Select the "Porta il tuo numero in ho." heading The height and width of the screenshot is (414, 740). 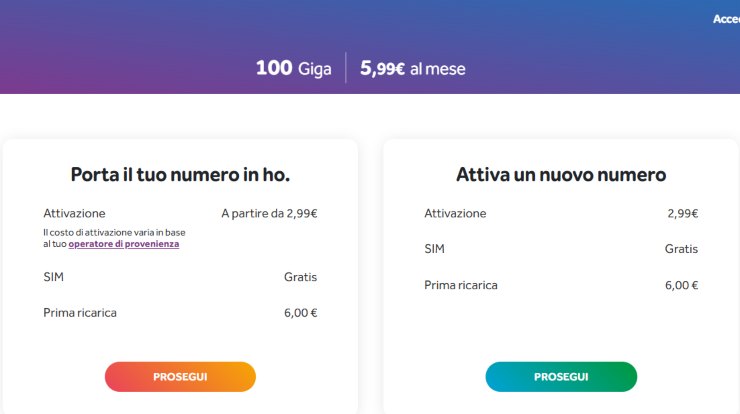[180, 175]
